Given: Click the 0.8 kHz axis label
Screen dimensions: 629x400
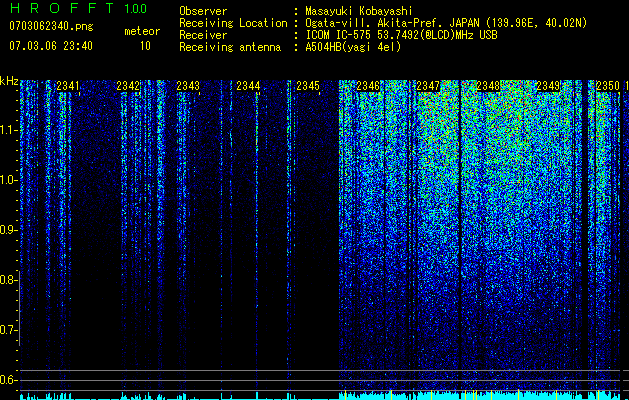Looking at the screenshot, I should (x=8, y=280).
